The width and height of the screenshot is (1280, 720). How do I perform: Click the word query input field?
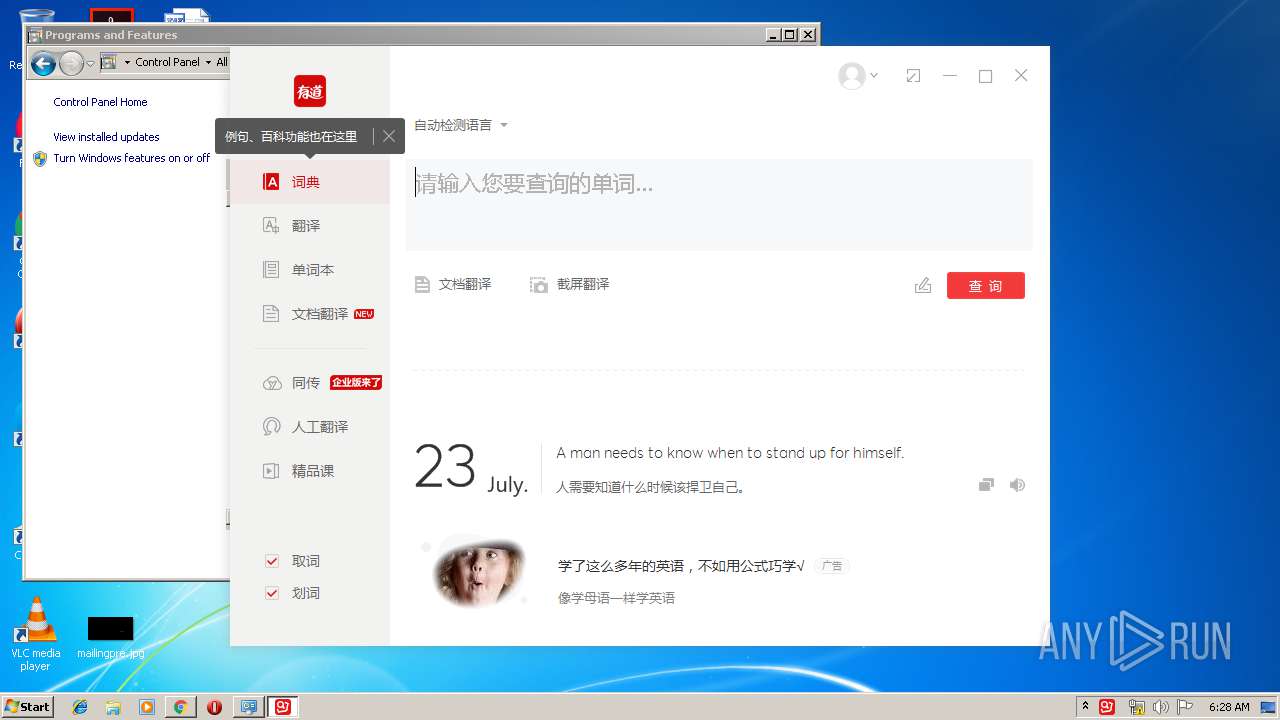point(719,204)
